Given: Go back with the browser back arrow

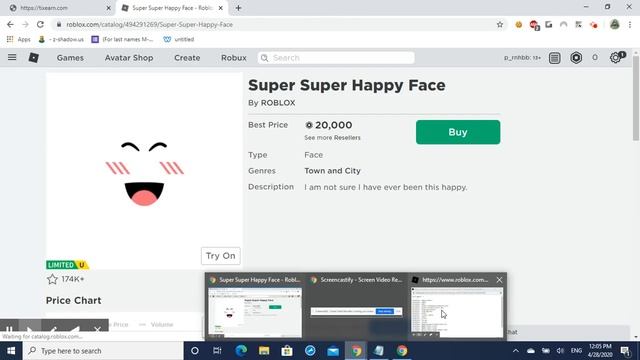Looking at the screenshot, I should click(10, 24).
